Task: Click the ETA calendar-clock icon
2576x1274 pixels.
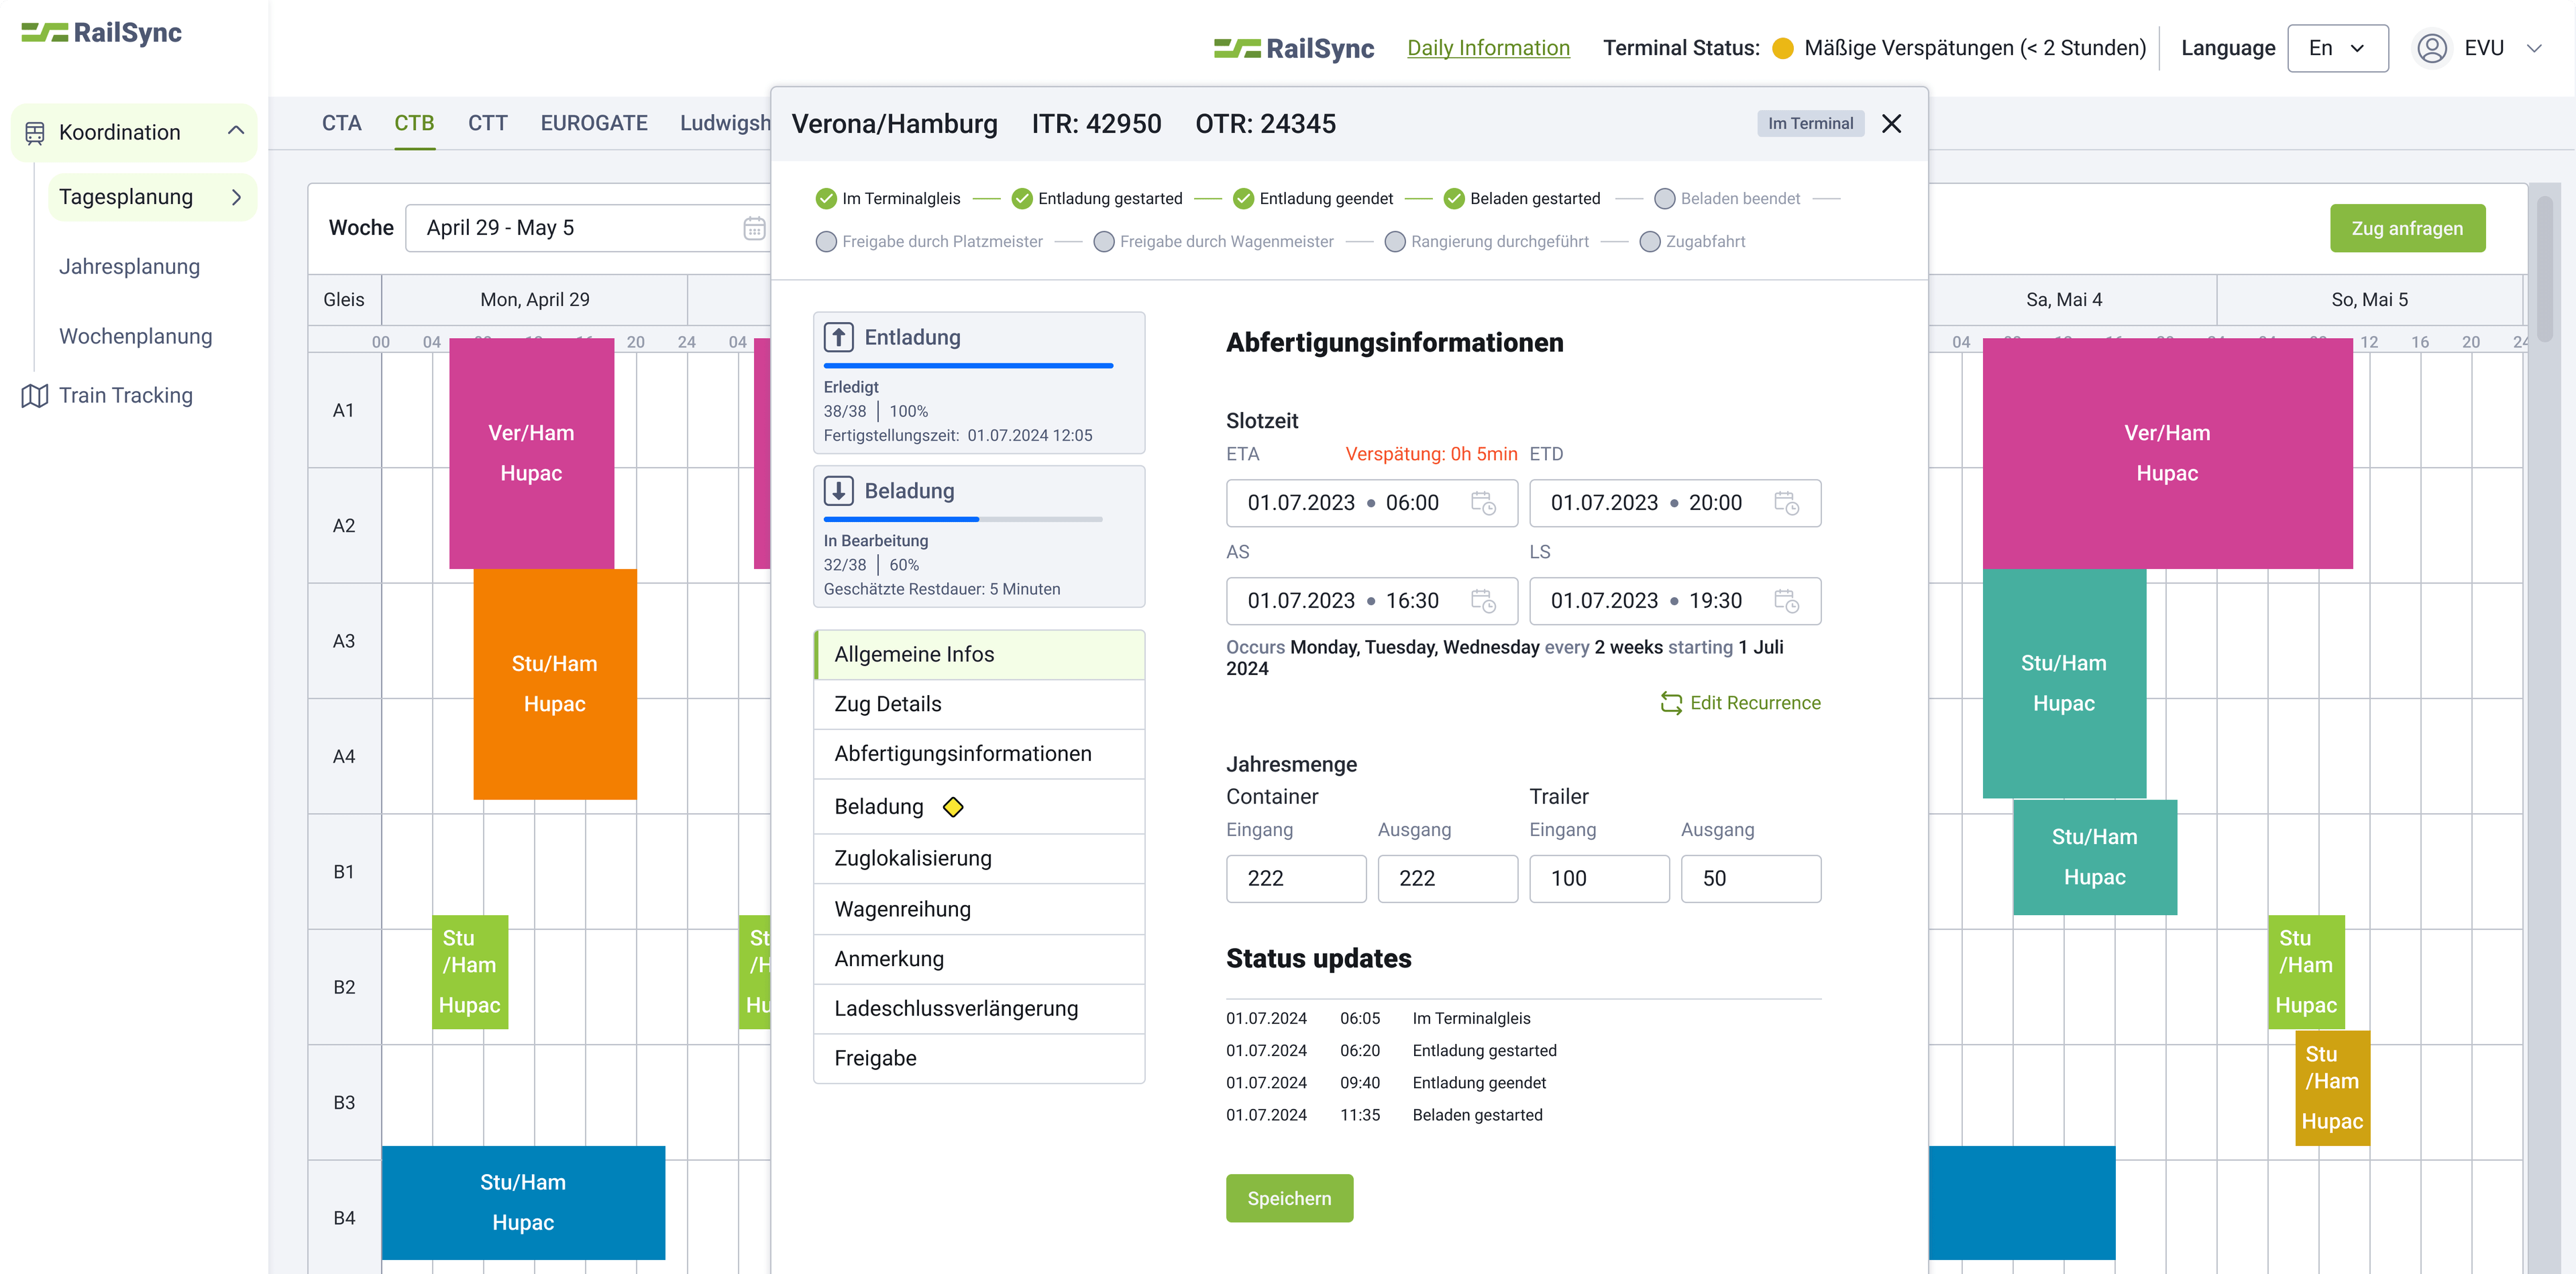Action: pos(1483,503)
